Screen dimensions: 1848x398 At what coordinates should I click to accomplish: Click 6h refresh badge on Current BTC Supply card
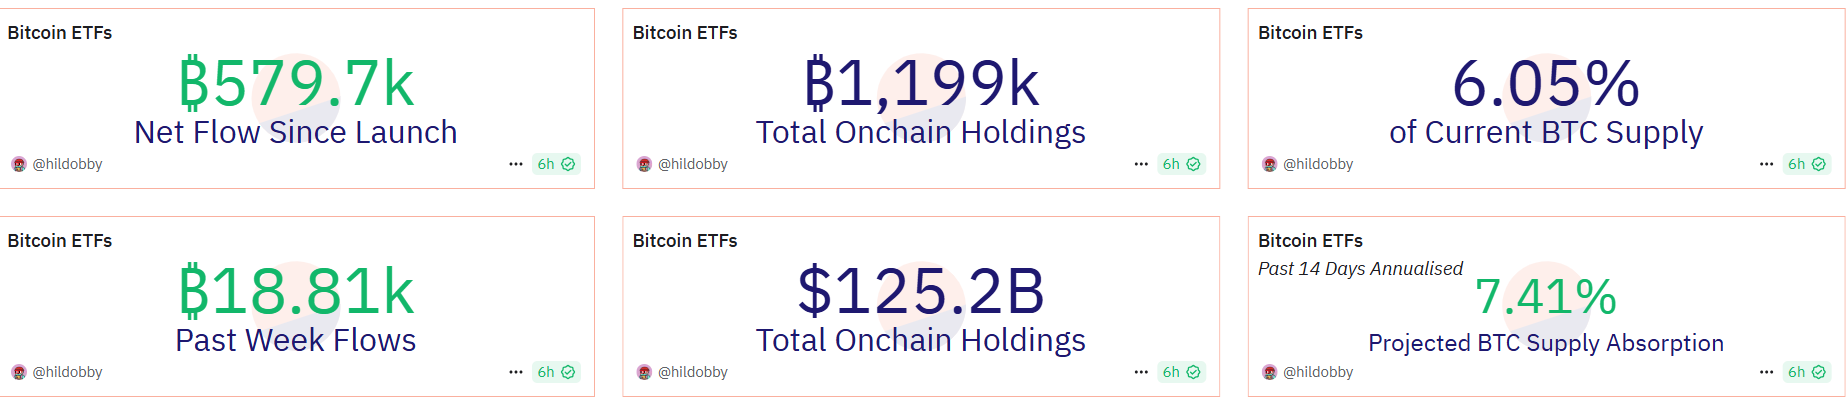click(x=1807, y=164)
